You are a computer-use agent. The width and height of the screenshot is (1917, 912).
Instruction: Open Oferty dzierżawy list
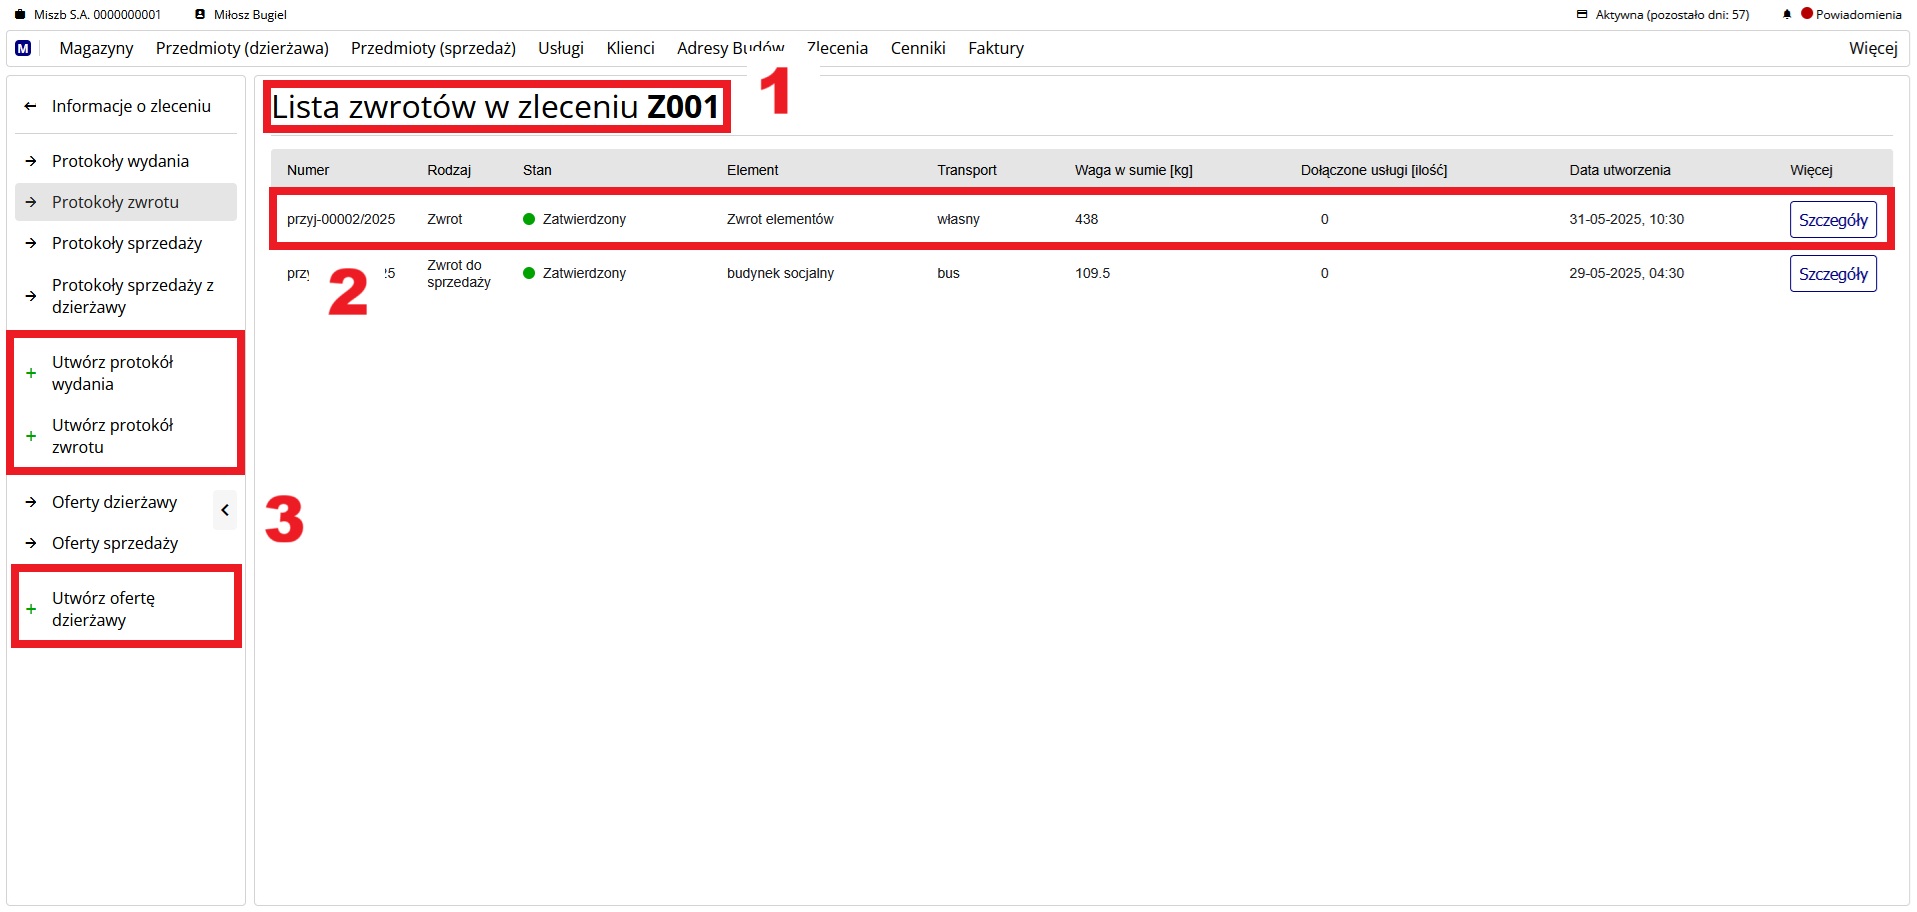click(x=114, y=502)
